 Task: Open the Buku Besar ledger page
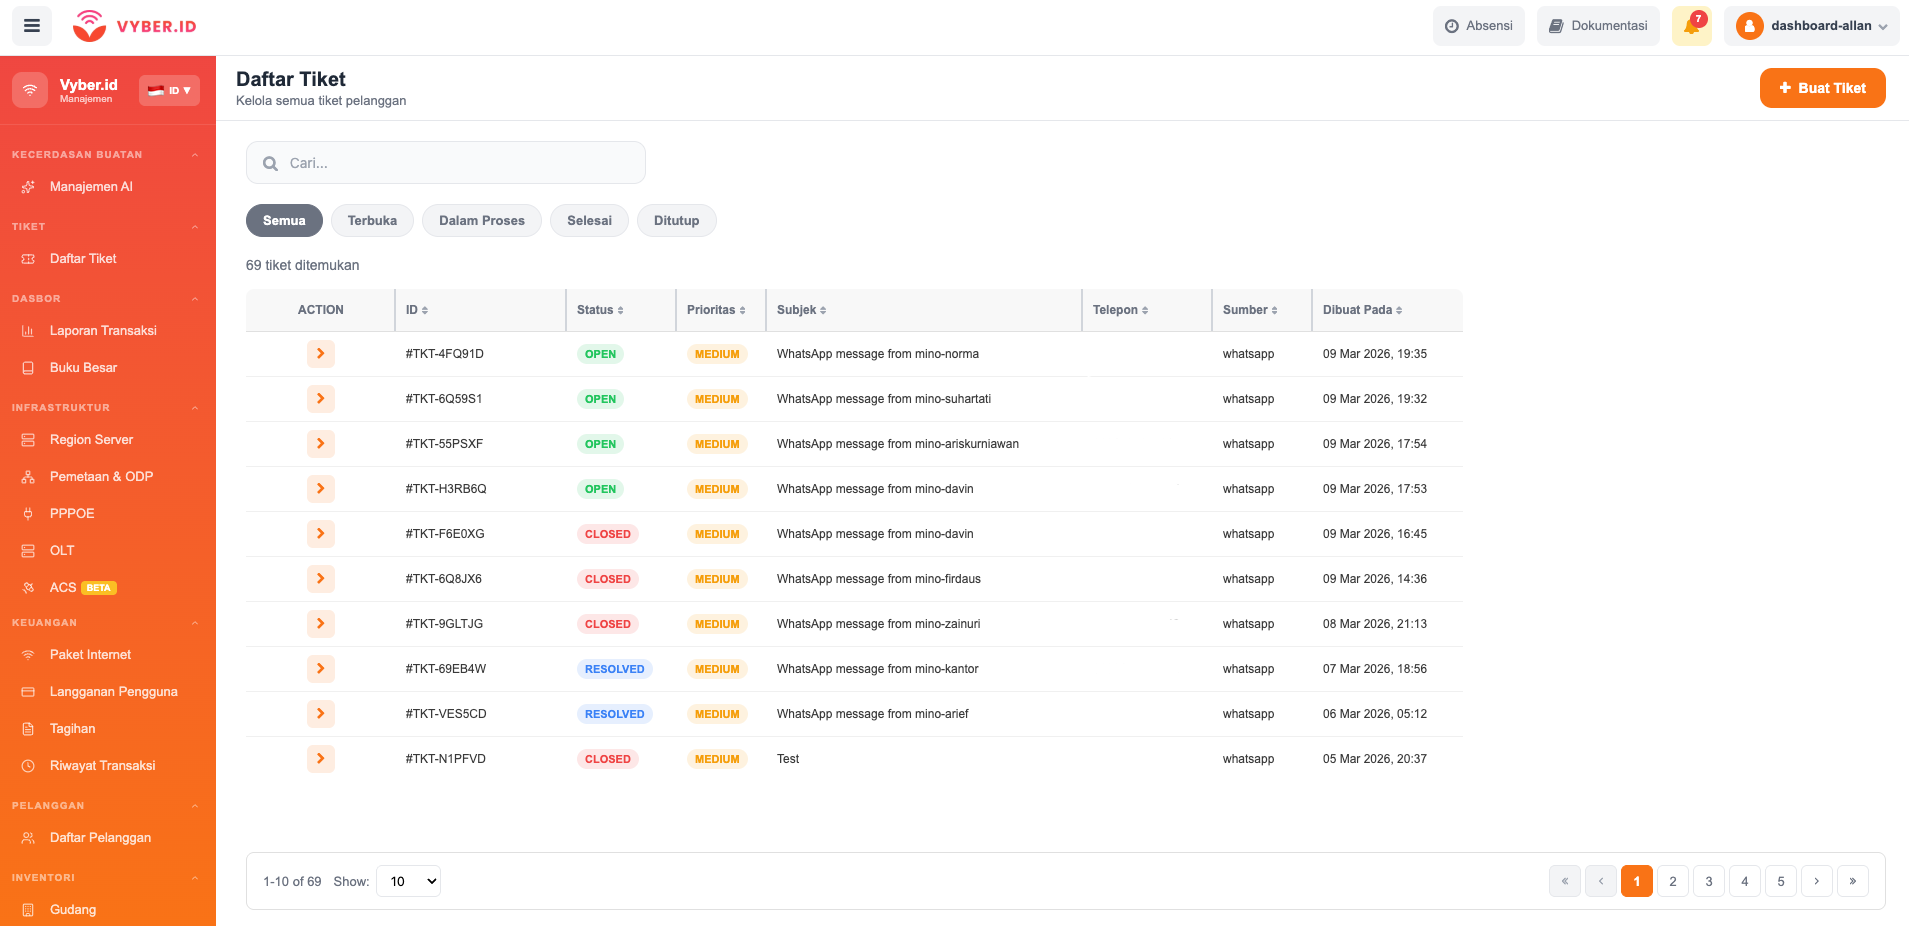tap(83, 367)
